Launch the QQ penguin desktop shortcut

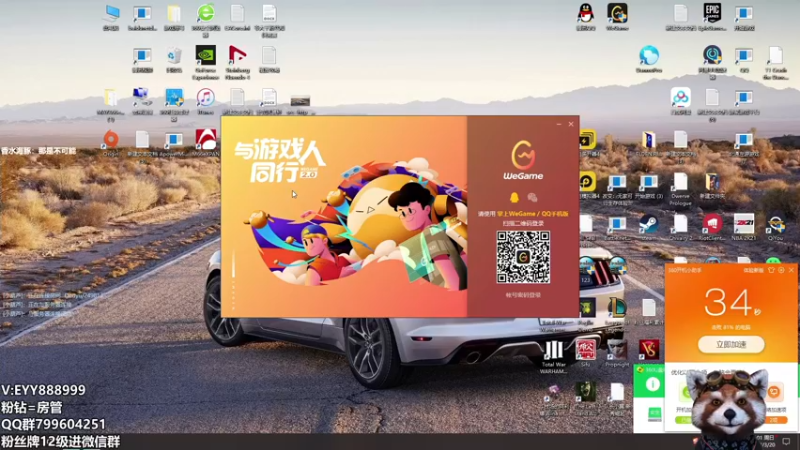pyautogui.click(x=586, y=17)
